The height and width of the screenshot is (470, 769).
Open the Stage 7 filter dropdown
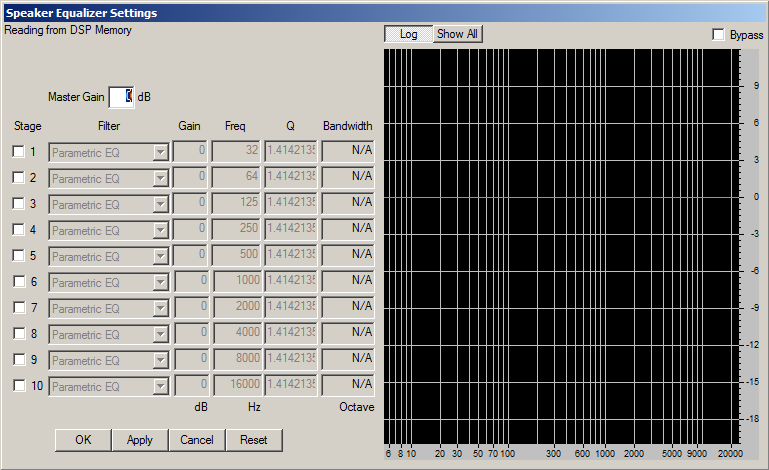coord(160,308)
